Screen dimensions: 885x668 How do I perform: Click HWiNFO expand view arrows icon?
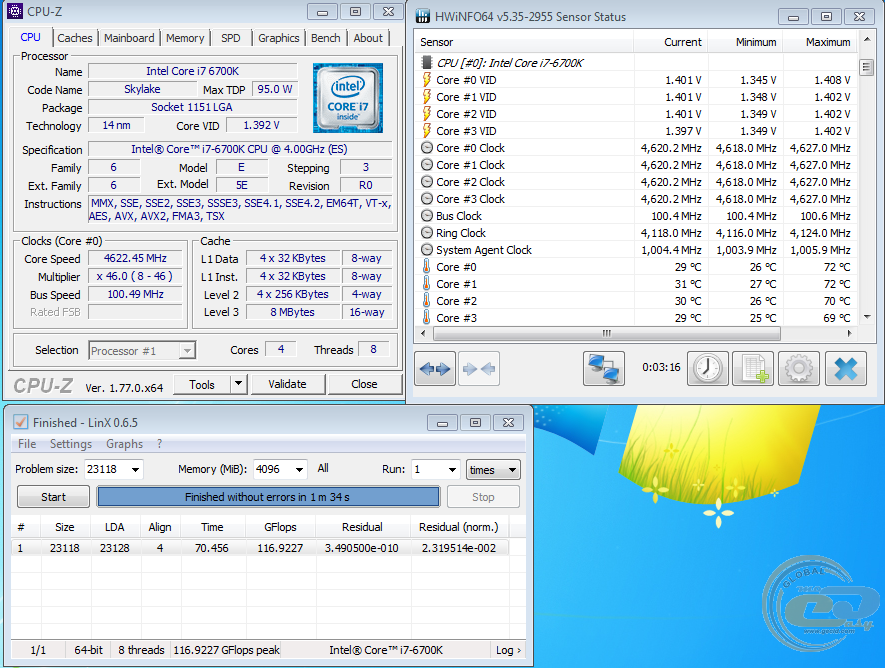coord(435,369)
